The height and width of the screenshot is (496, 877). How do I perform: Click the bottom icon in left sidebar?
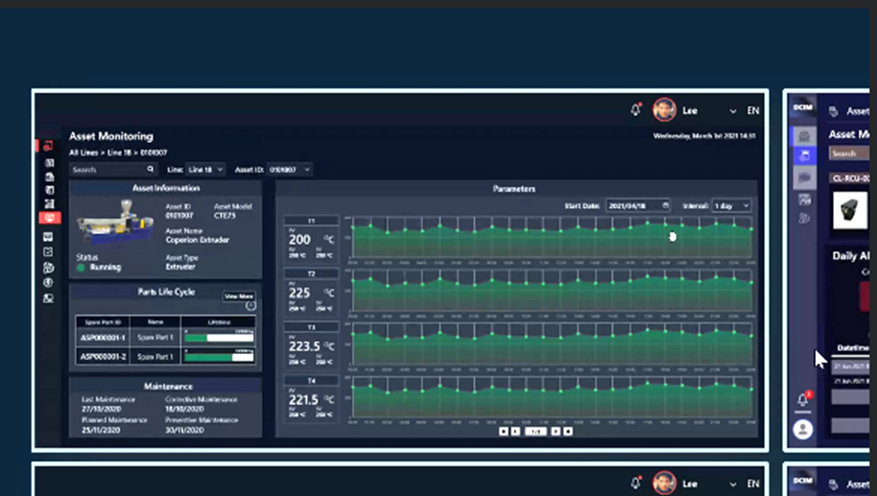click(x=48, y=298)
